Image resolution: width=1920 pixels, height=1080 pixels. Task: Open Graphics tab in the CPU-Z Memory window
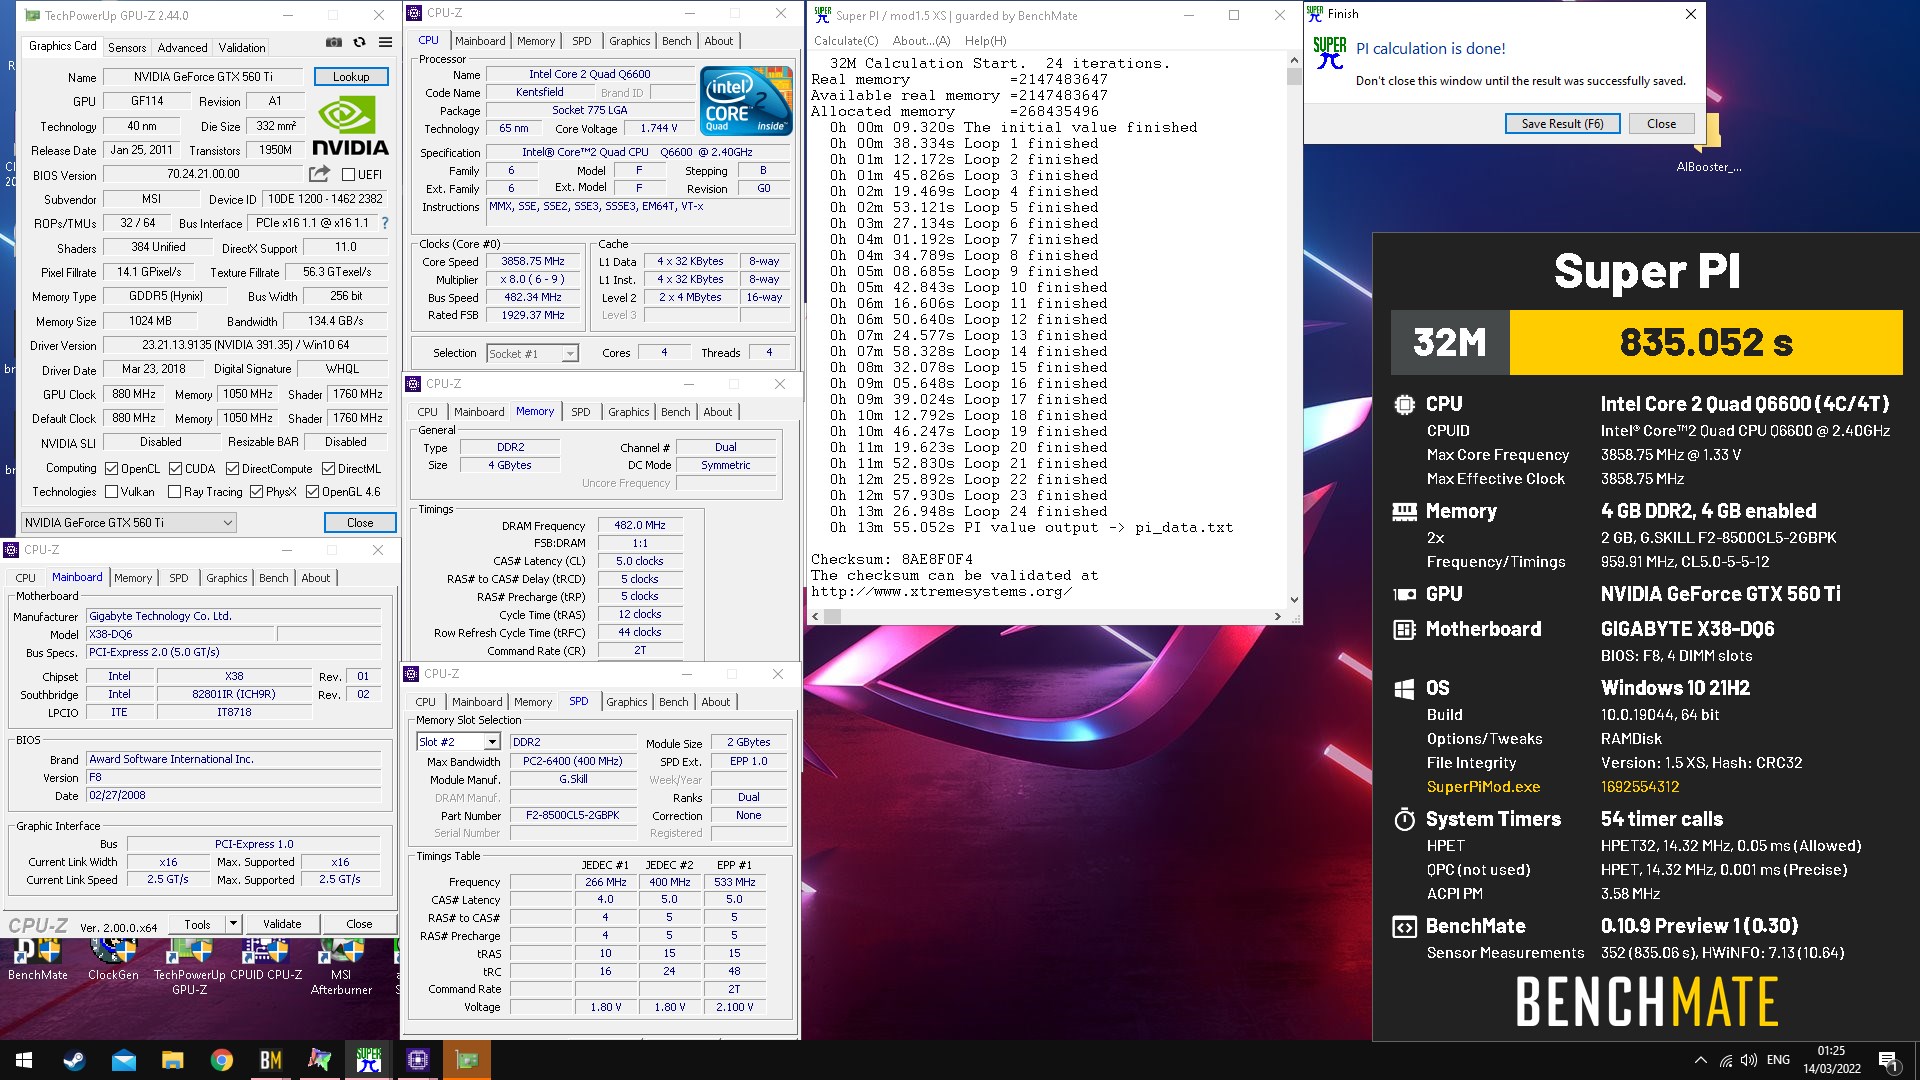tap(628, 412)
